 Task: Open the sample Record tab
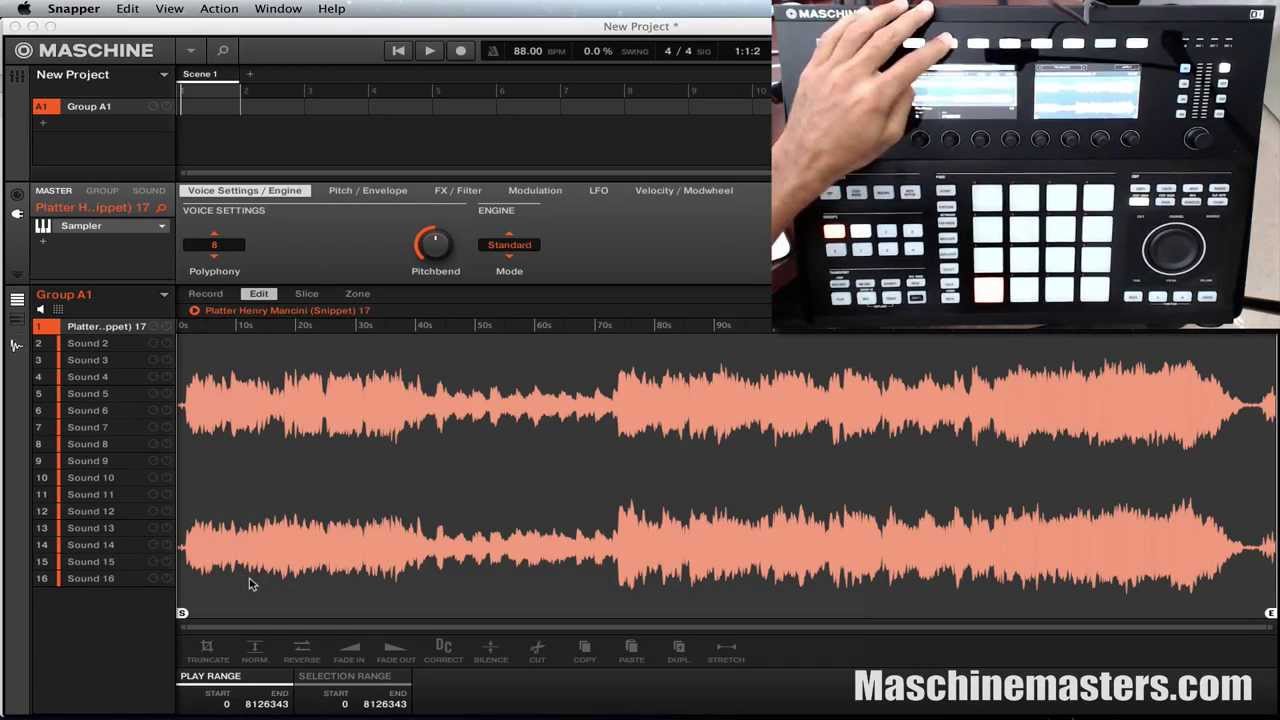pyautogui.click(x=205, y=294)
